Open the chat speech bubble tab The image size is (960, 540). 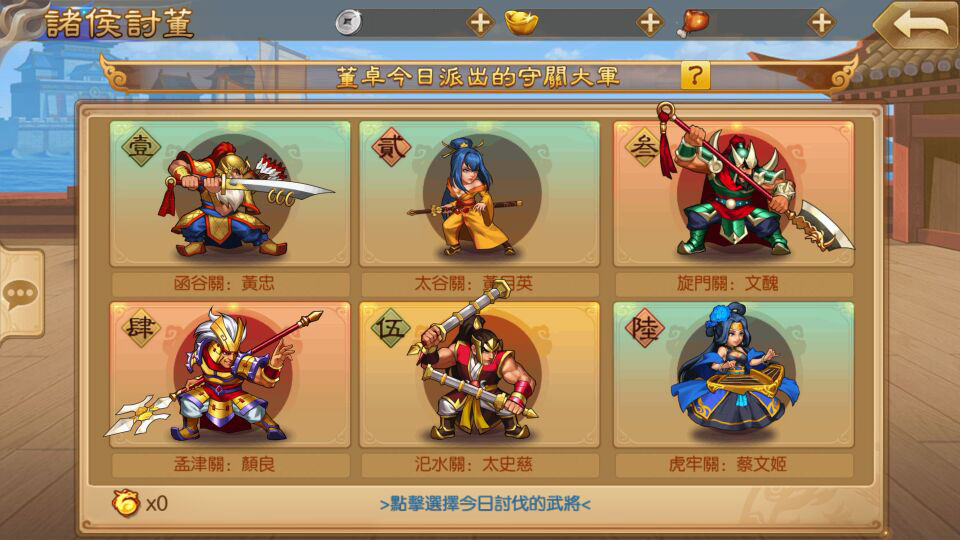pyautogui.click(x=22, y=294)
